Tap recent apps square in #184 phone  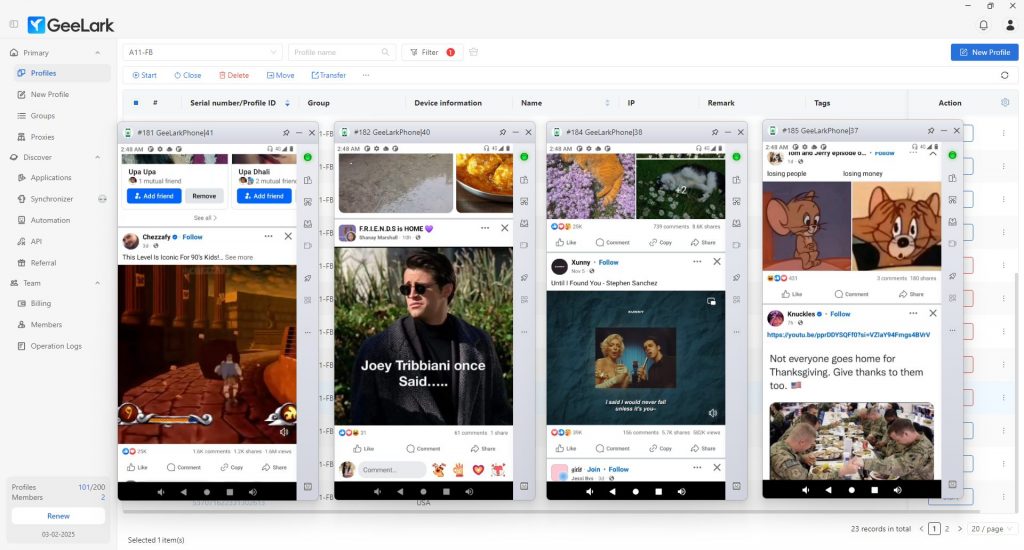658,491
